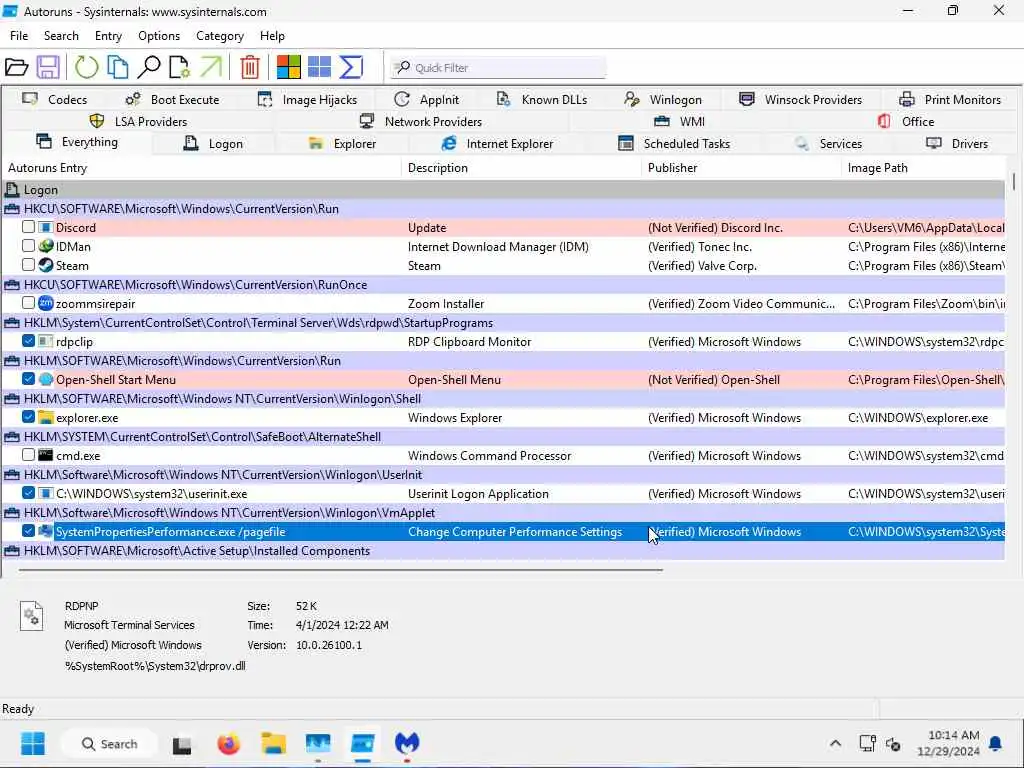Click the Discord entry icon

pos(46,227)
